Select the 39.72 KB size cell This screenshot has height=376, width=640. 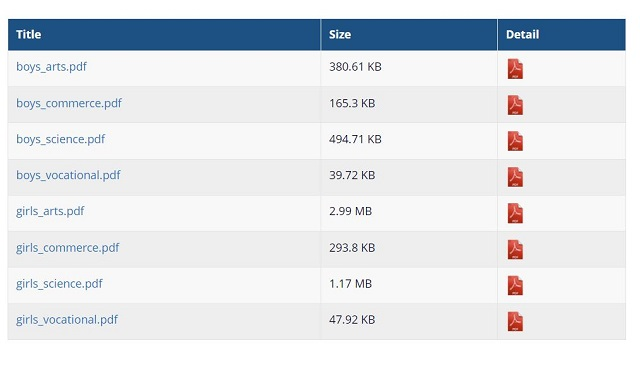[x=409, y=177]
